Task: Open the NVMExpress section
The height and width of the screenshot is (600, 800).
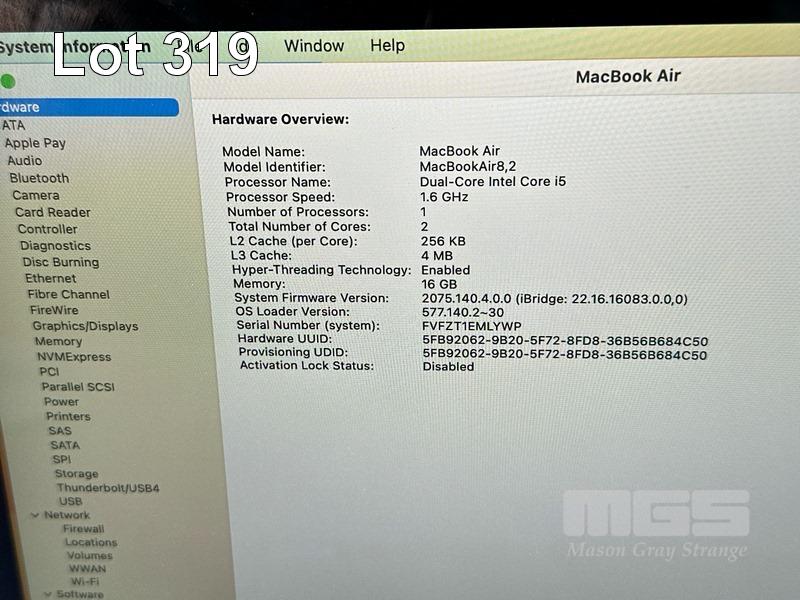Action: tap(74, 357)
